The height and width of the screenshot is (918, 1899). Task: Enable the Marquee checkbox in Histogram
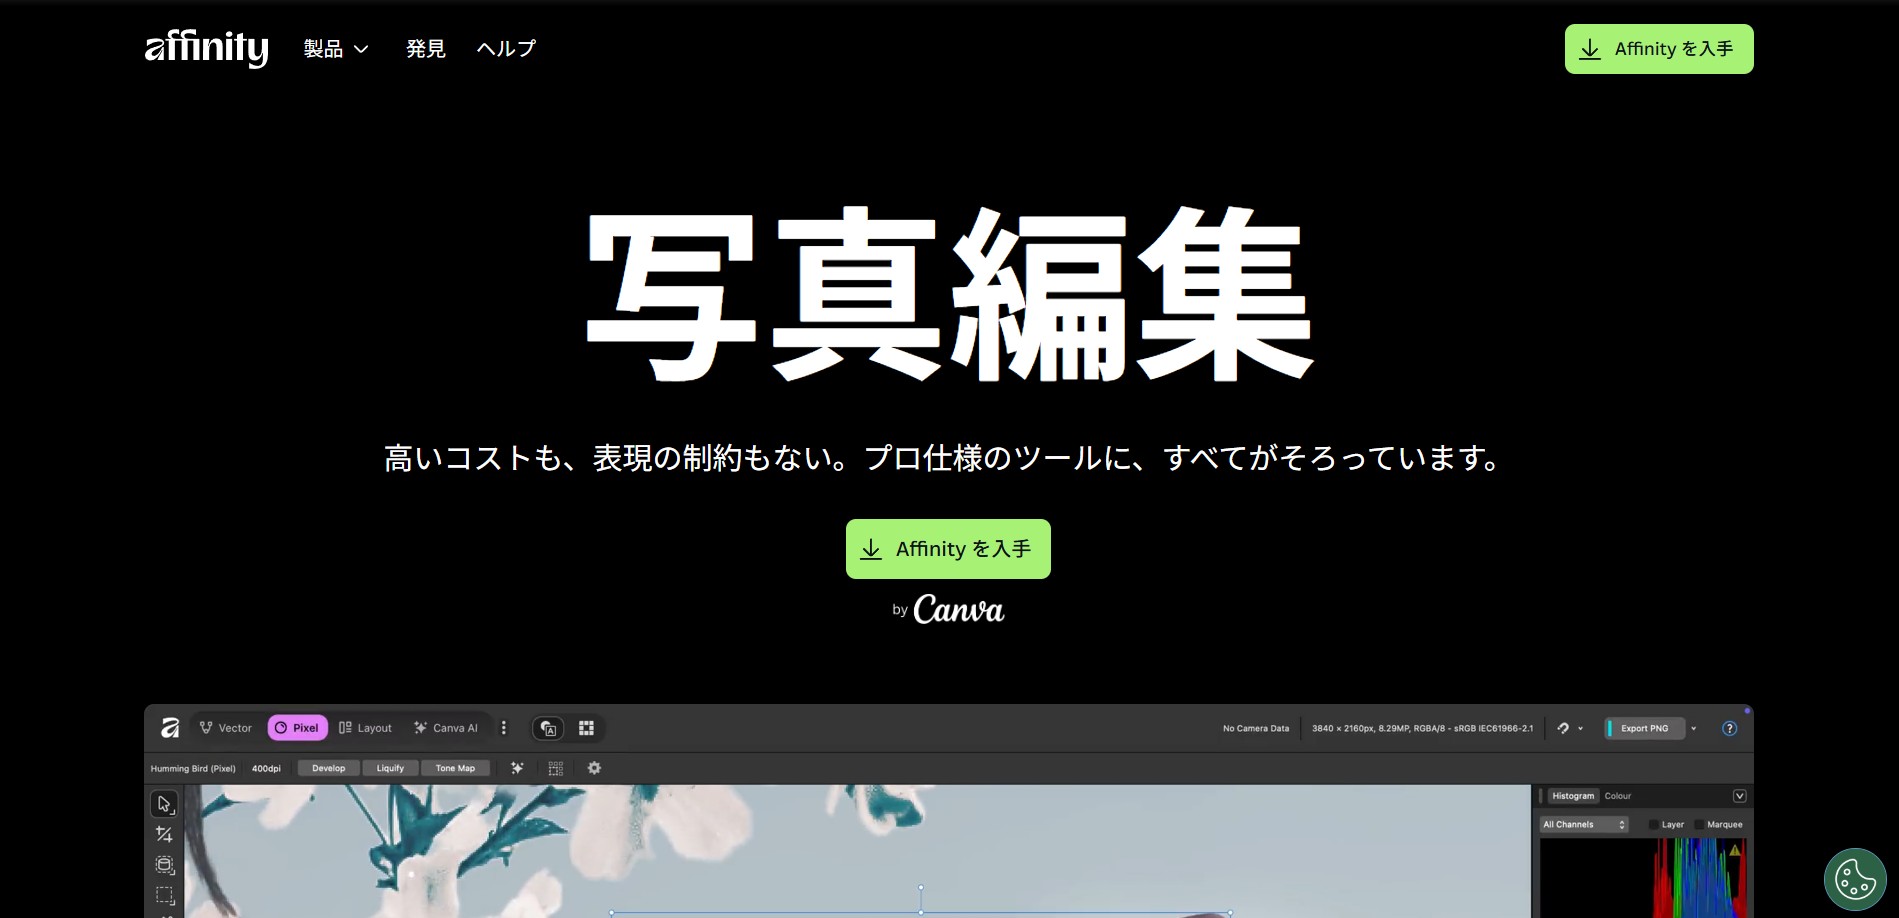[1699, 825]
